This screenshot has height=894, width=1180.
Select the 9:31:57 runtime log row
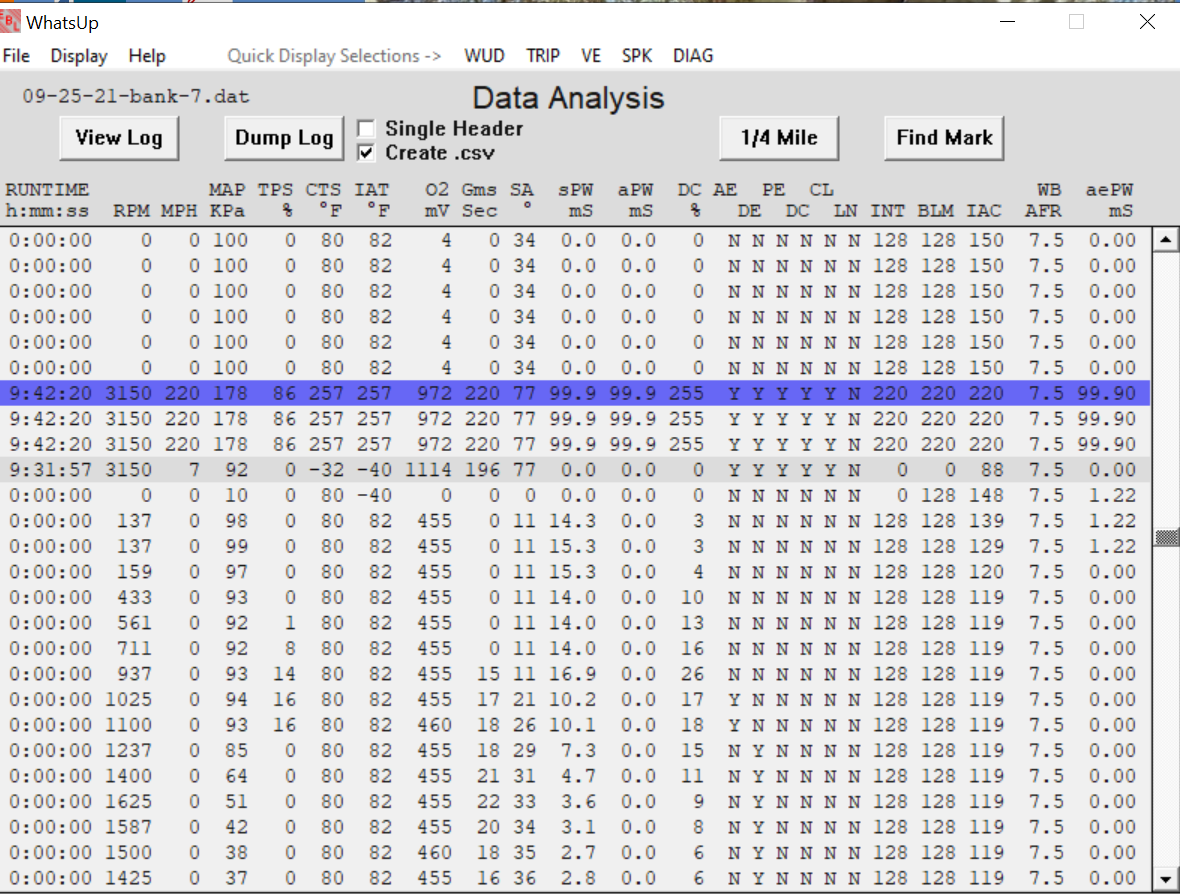click(x=575, y=470)
